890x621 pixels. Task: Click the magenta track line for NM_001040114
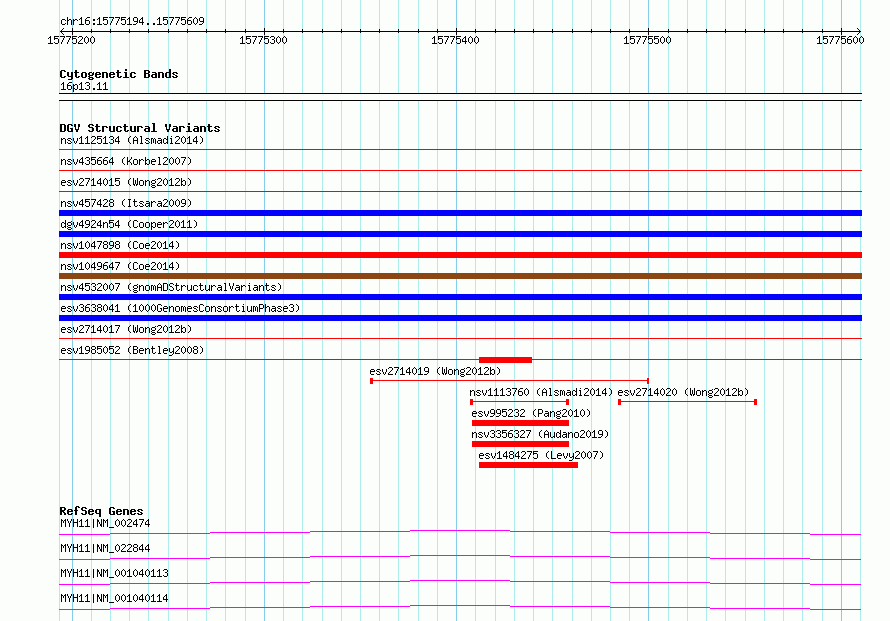(x=460, y=607)
